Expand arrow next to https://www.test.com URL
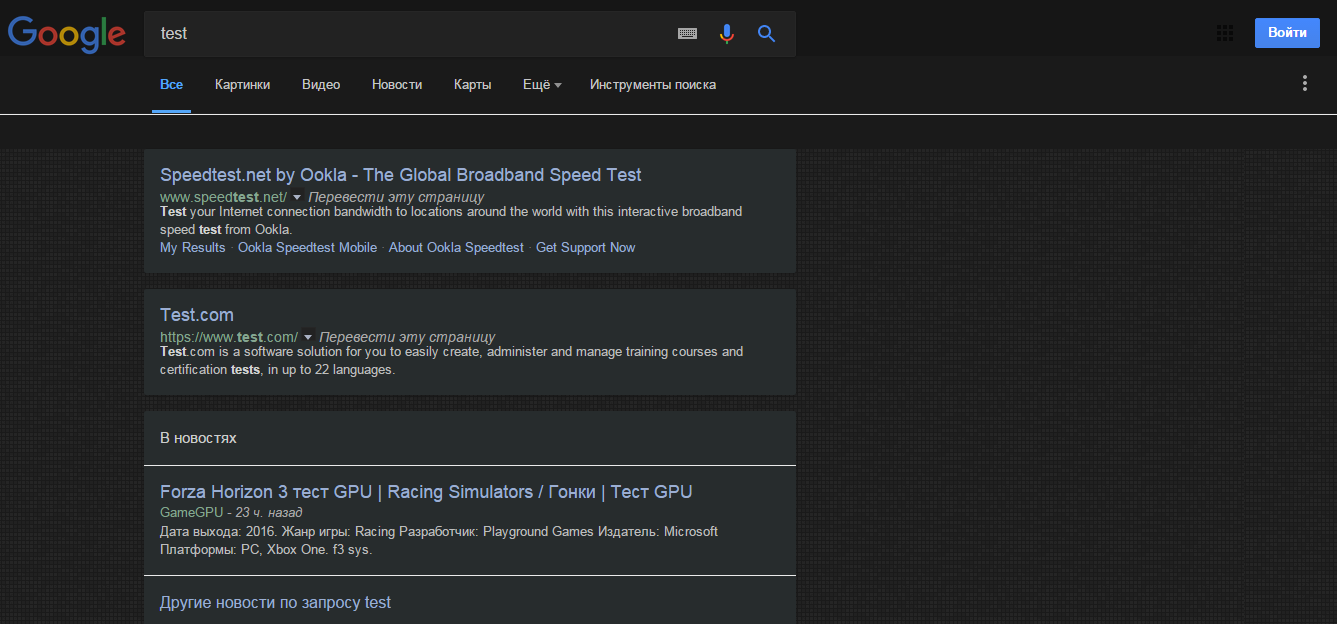The height and width of the screenshot is (624, 1337). [308, 338]
